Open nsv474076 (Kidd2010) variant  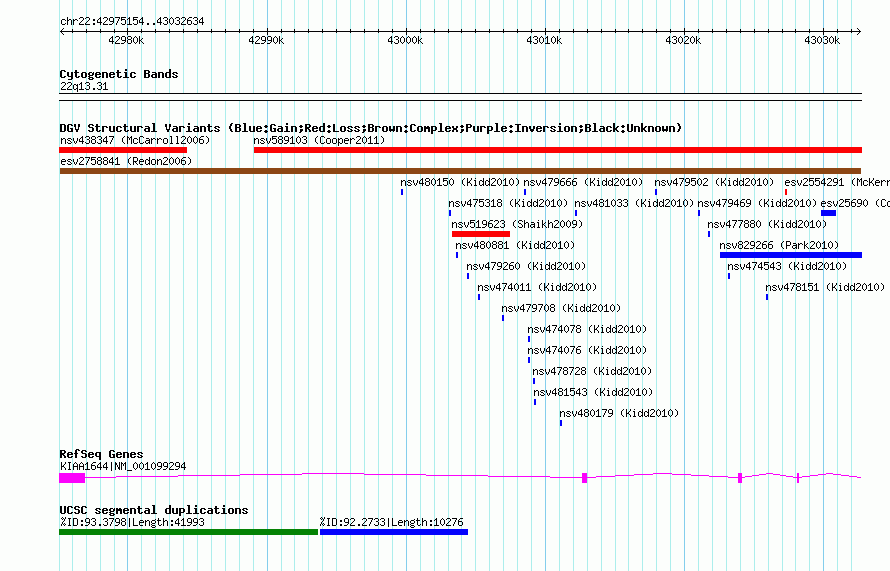(587, 350)
